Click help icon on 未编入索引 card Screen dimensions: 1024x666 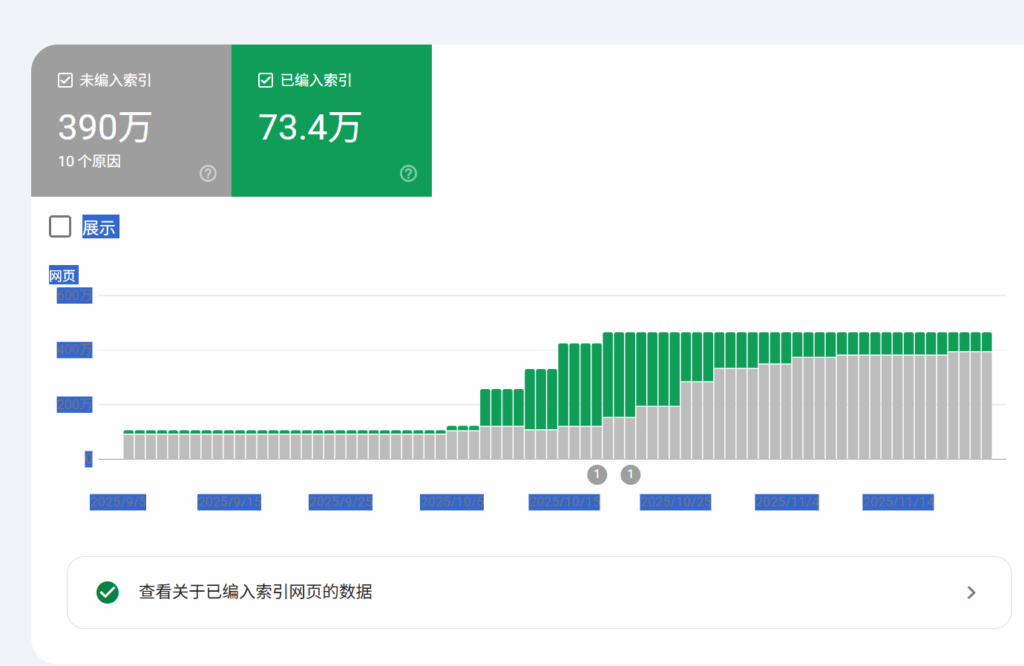coord(208,174)
